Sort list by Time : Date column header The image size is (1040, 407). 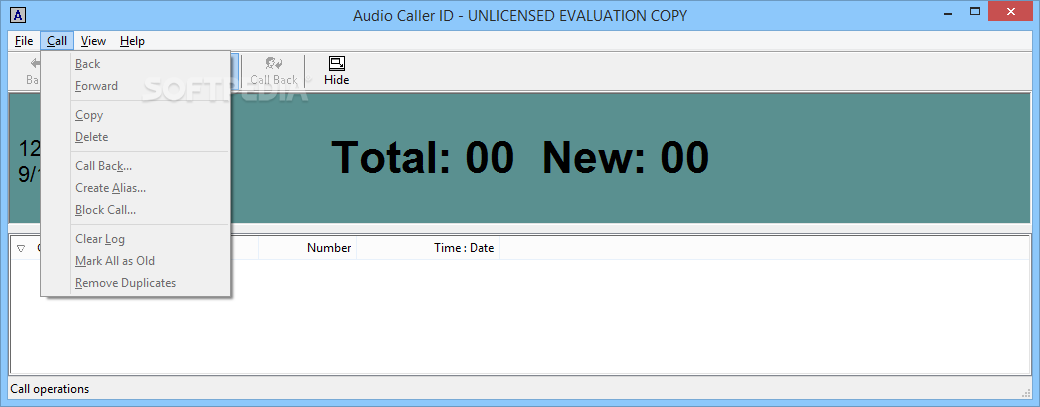point(428,248)
